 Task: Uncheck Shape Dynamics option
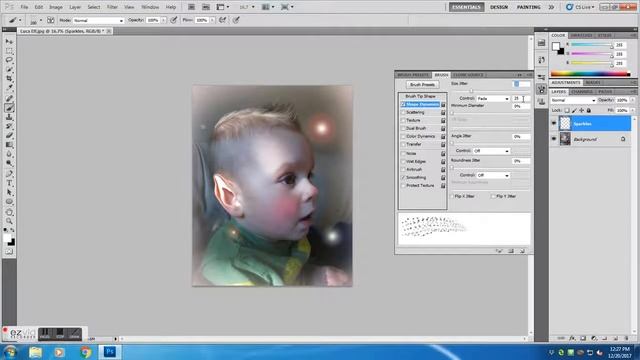(403, 104)
